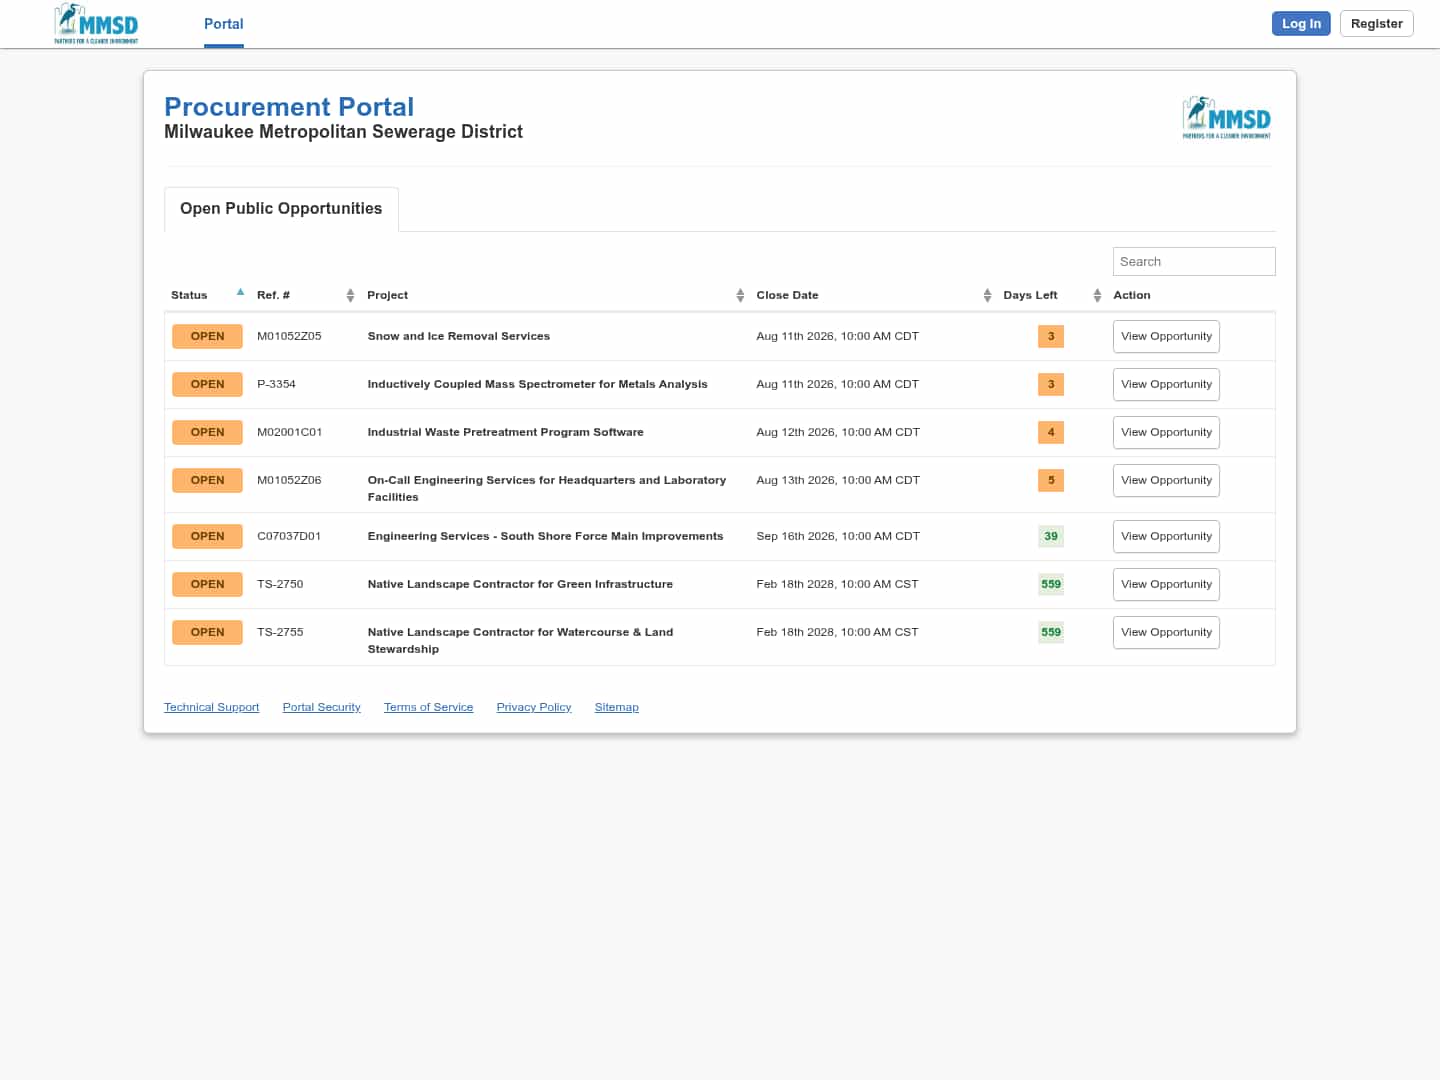This screenshot has width=1440, height=1080.
Task: Click the Register button
Action: [1376, 24]
